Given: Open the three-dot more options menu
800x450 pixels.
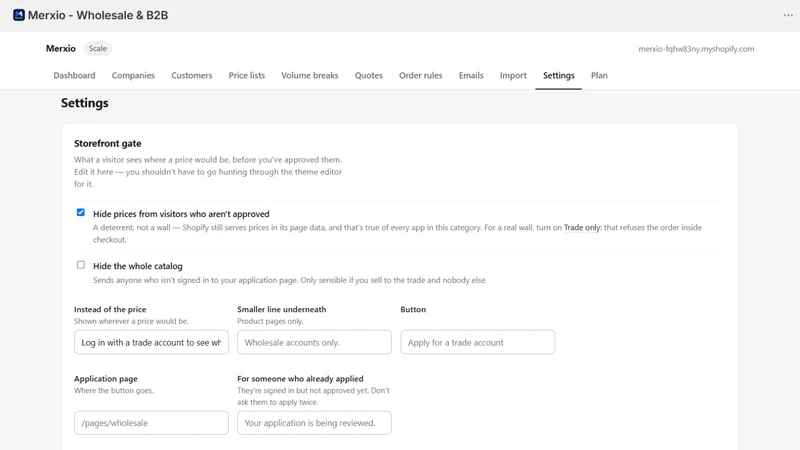Looking at the screenshot, I should tap(788, 15).
